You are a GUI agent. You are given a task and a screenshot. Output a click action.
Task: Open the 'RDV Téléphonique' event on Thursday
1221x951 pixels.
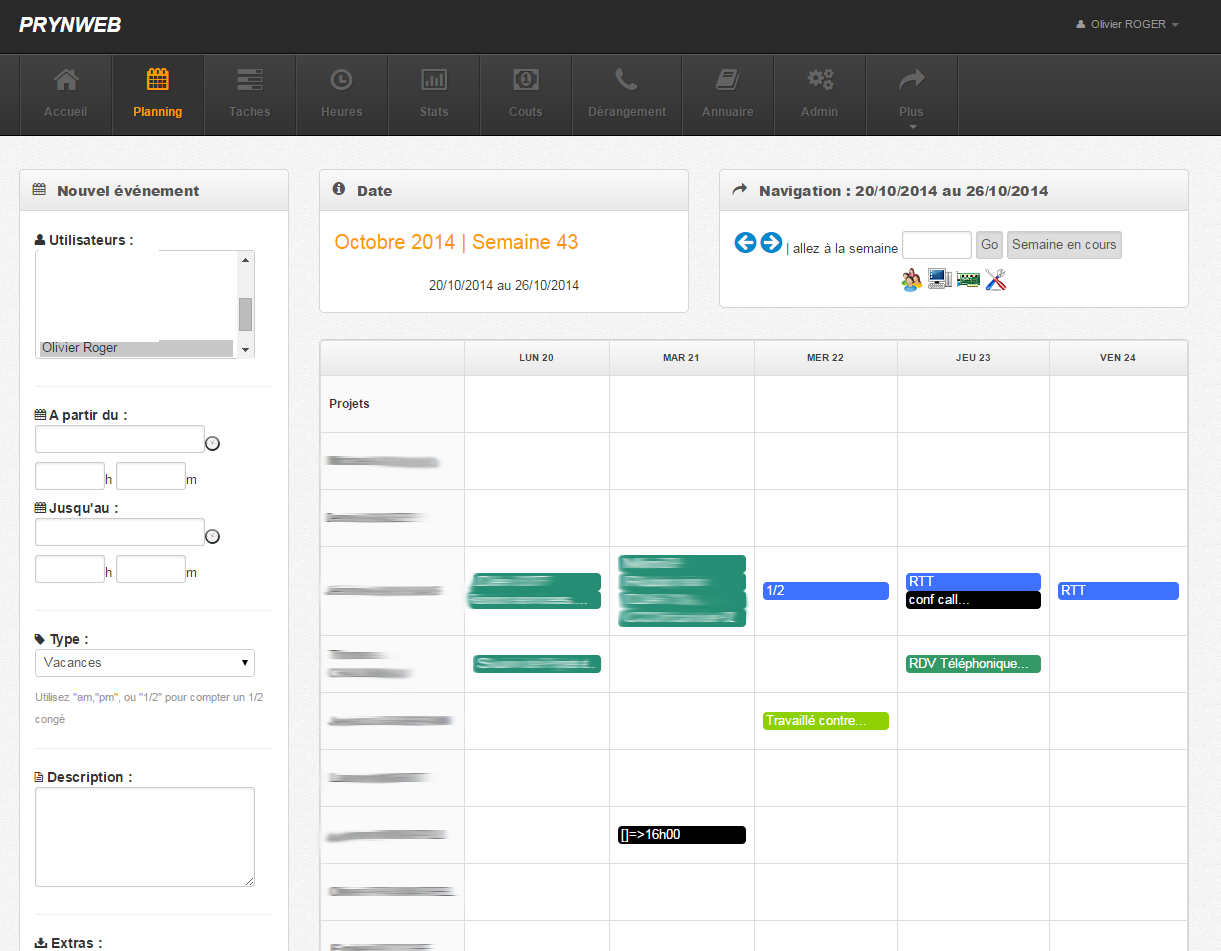973,664
